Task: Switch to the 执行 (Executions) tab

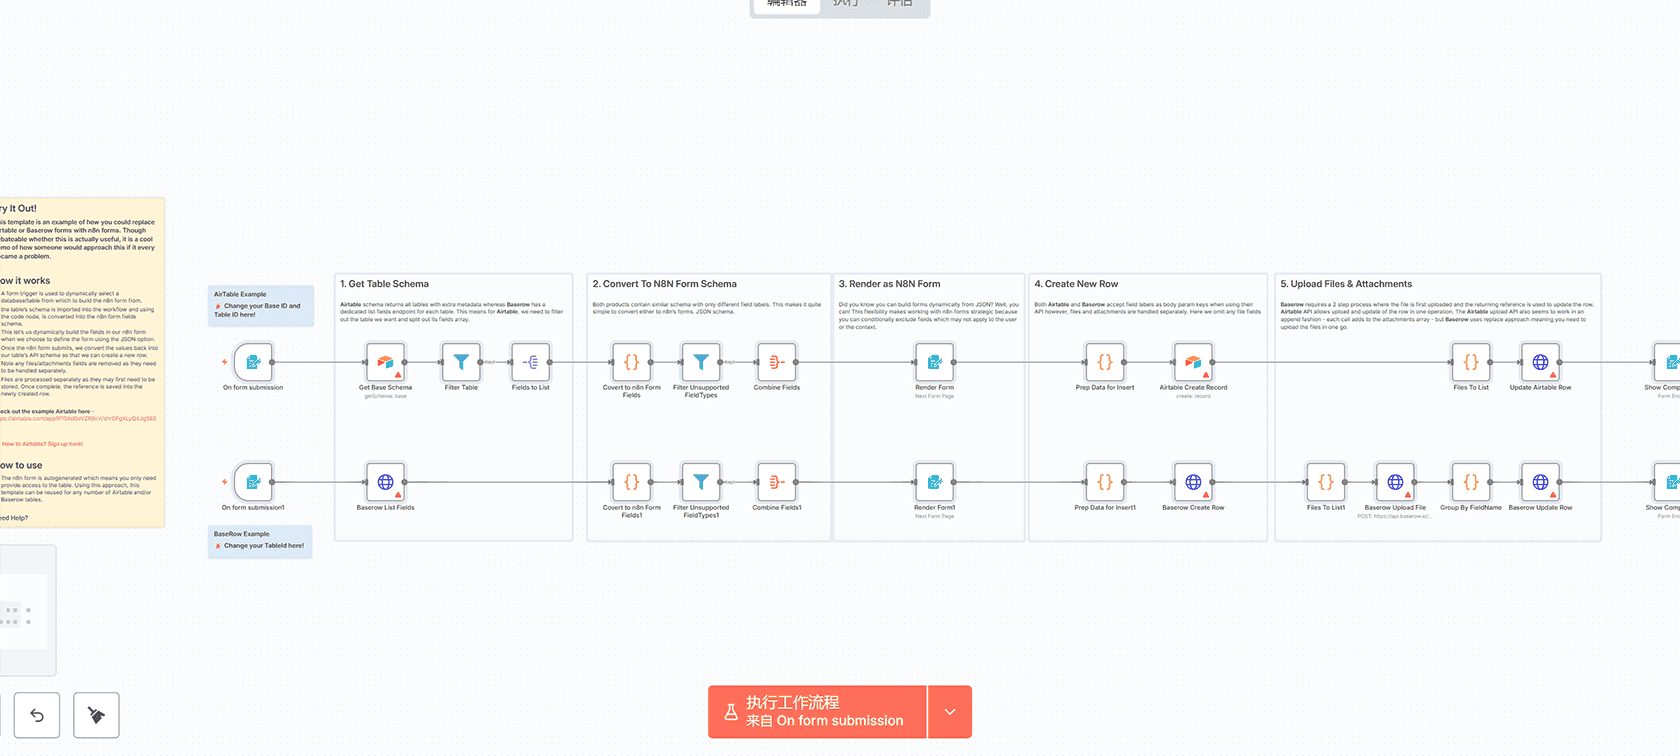Action: click(x=845, y=4)
